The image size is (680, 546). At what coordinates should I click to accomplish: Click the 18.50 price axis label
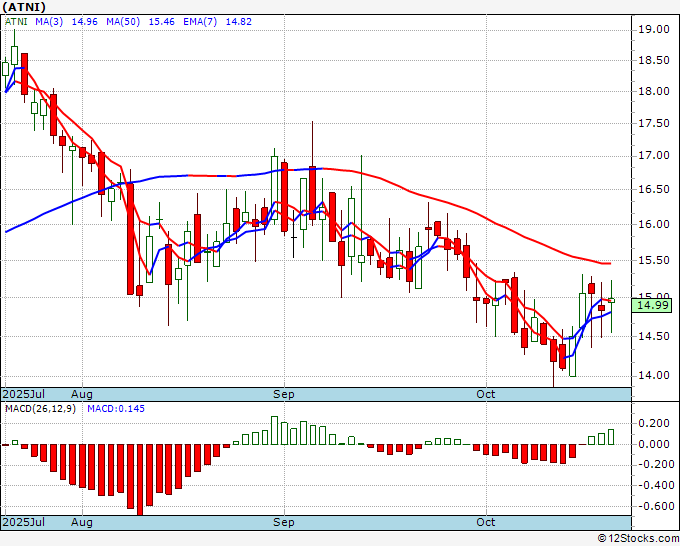[654, 60]
